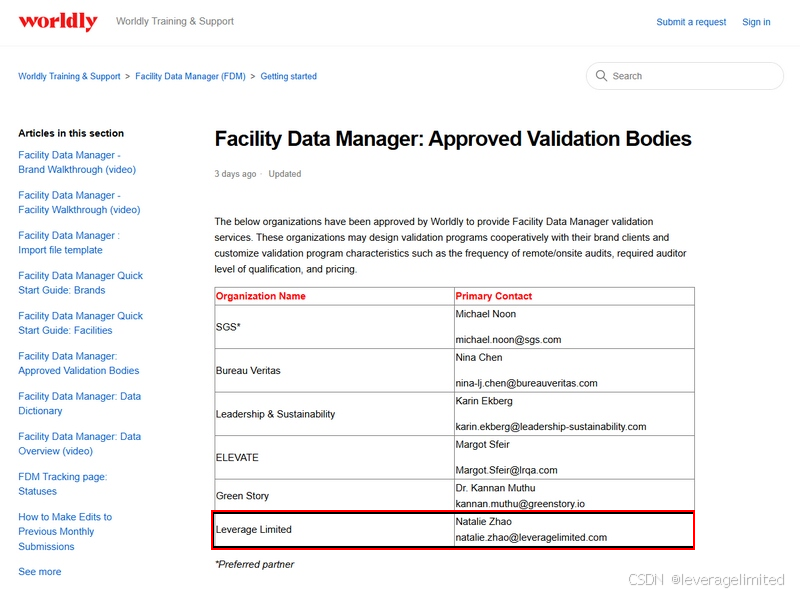Click the Bureau Veritas organization cell
Image resolution: width=800 pixels, height=595 pixels.
tap(334, 370)
